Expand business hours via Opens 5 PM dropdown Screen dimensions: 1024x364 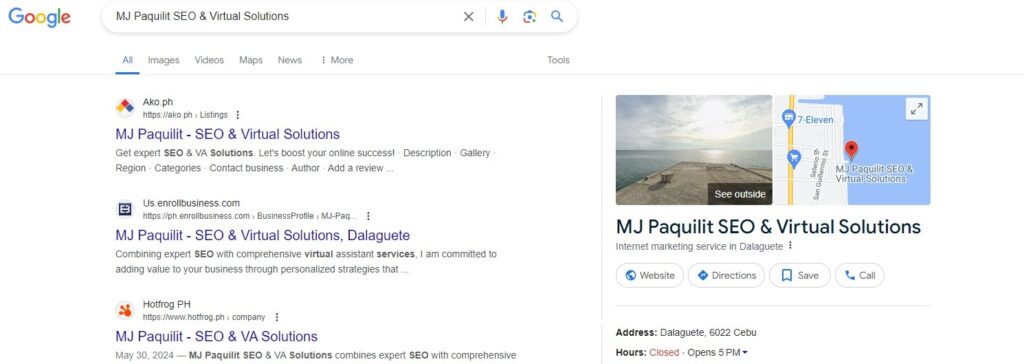point(718,352)
